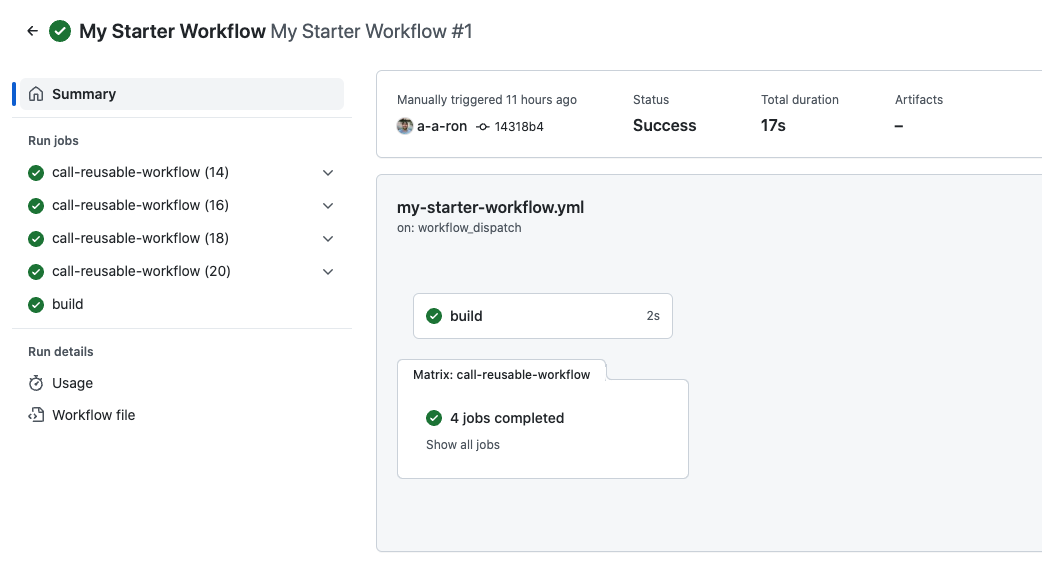
Task: Expand the call-reusable-workflow (14) chevron
Action: 328,173
